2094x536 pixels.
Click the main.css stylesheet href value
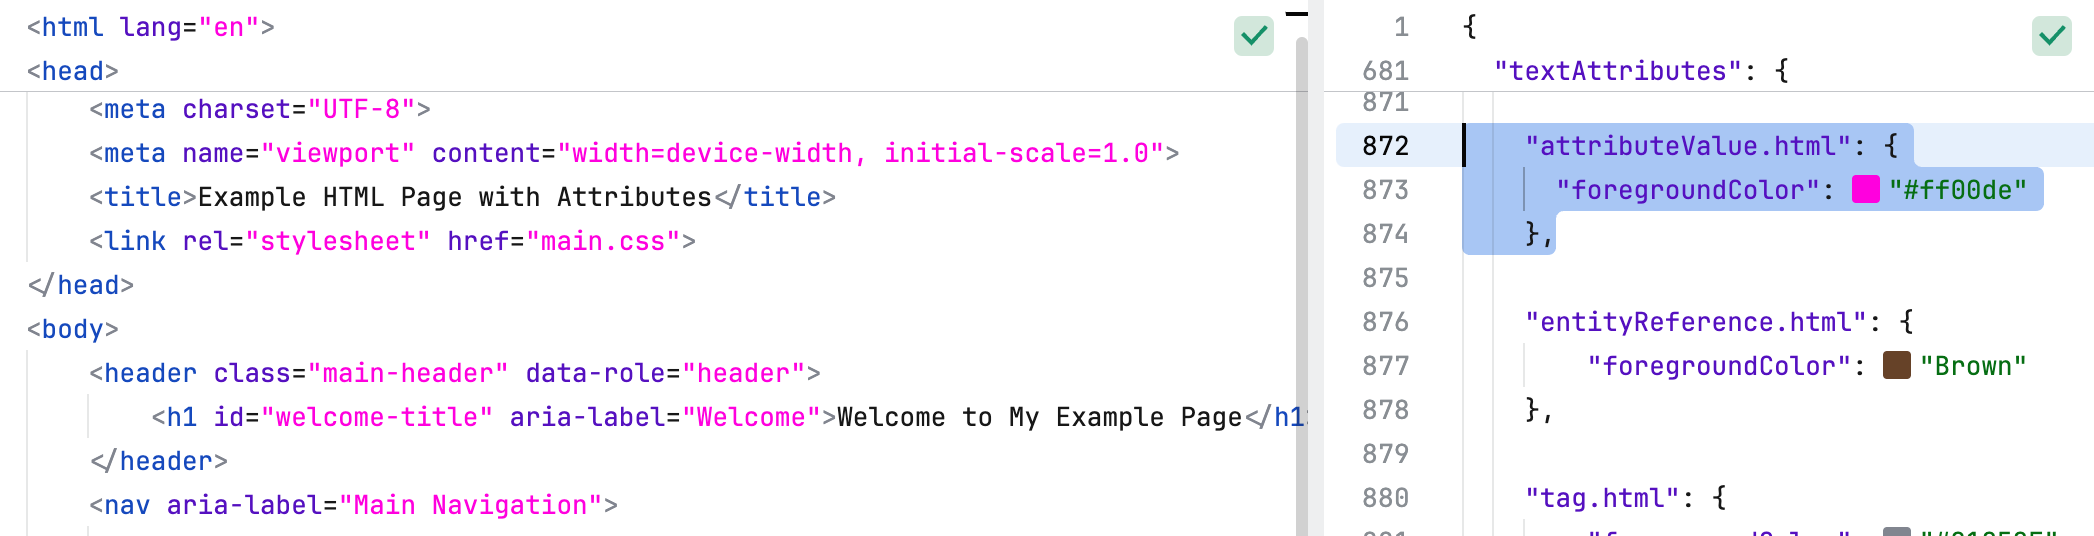point(603,241)
